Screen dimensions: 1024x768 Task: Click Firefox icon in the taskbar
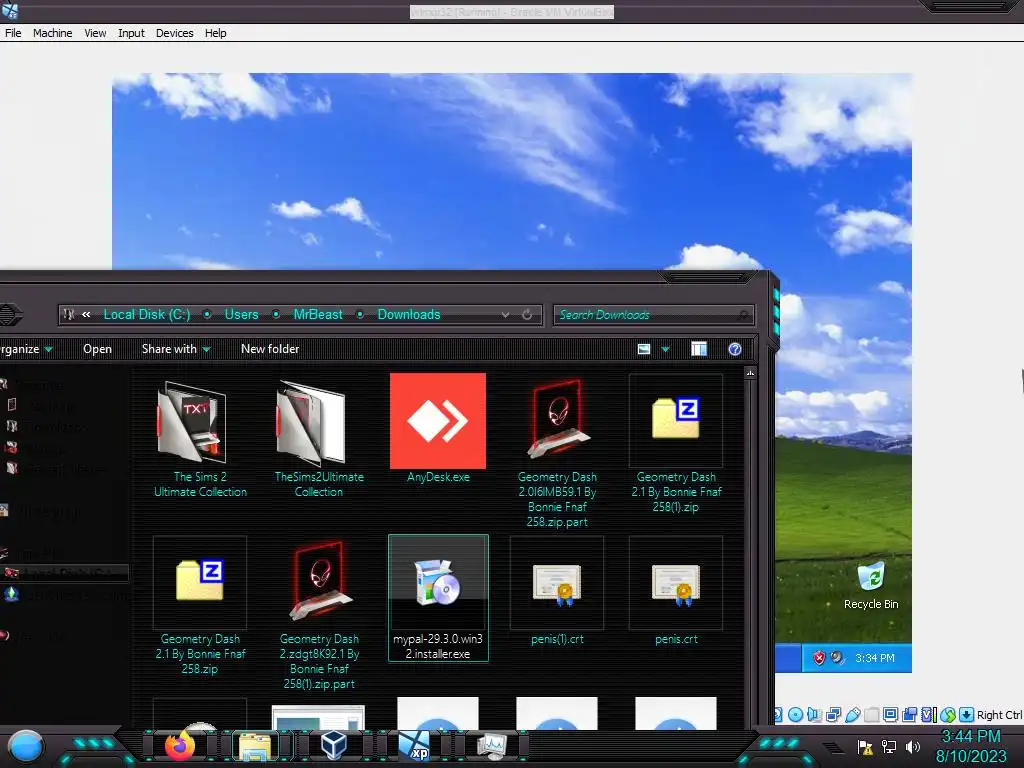tap(180, 746)
